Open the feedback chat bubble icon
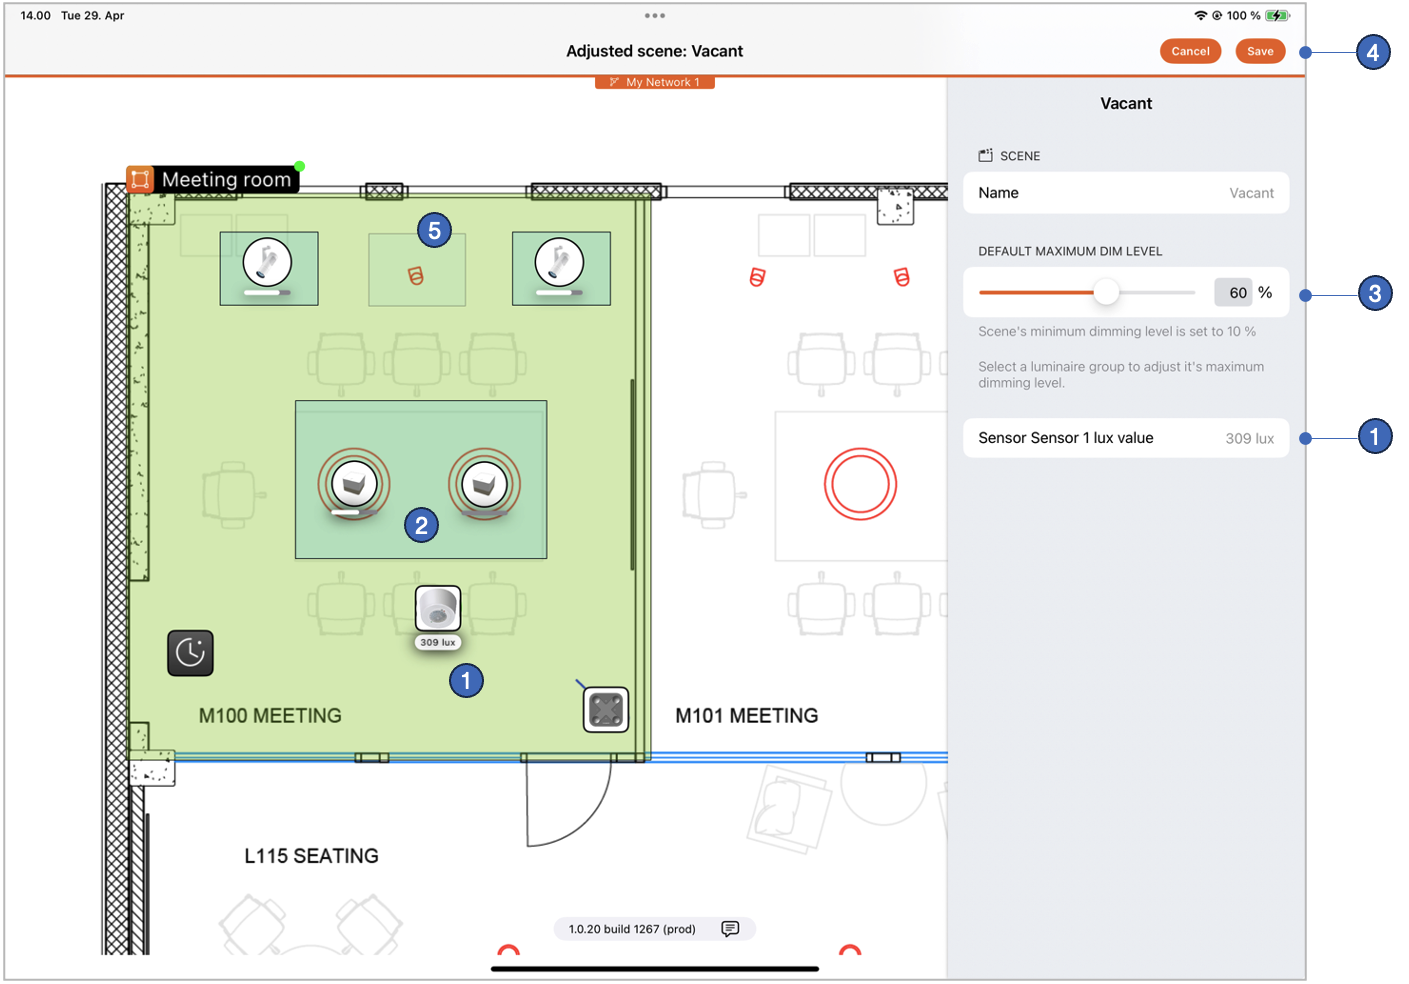1409x984 pixels. click(x=730, y=929)
